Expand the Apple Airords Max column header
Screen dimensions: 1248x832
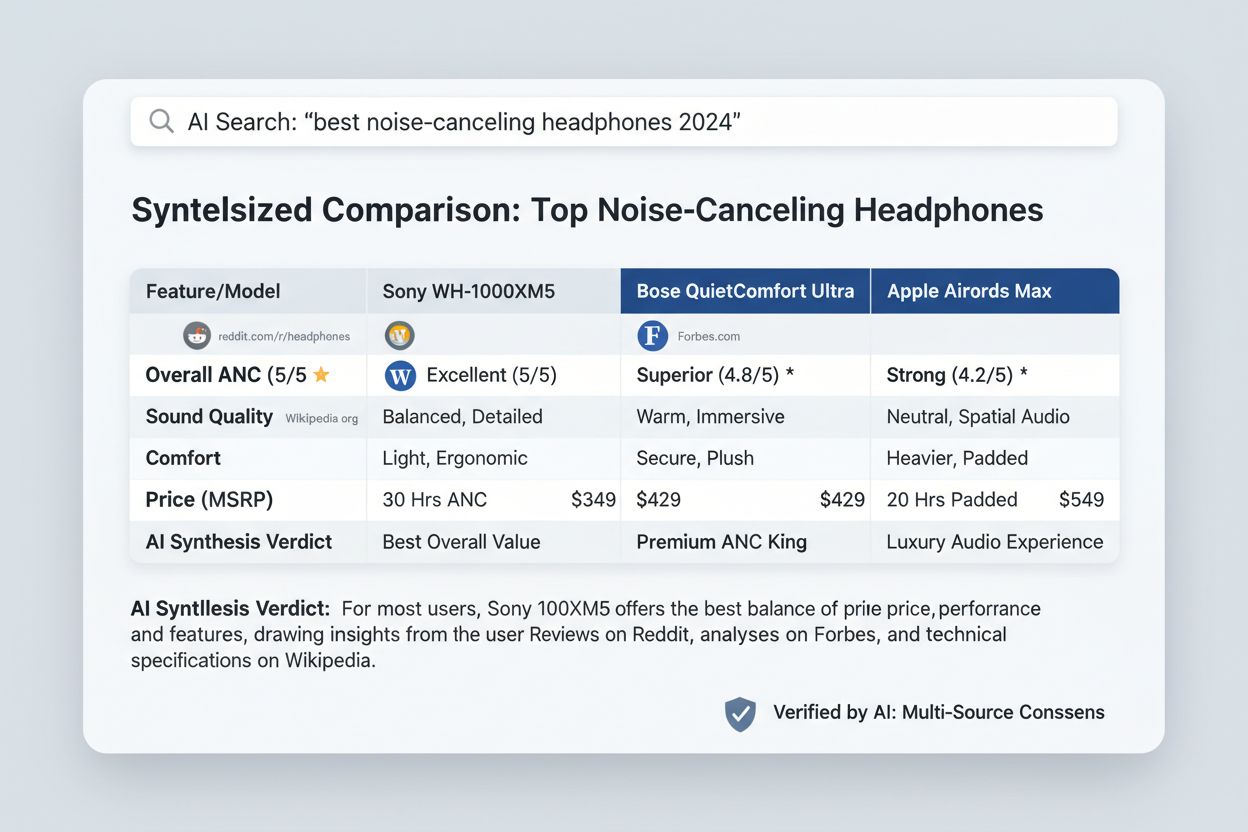[x=967, y=291]
